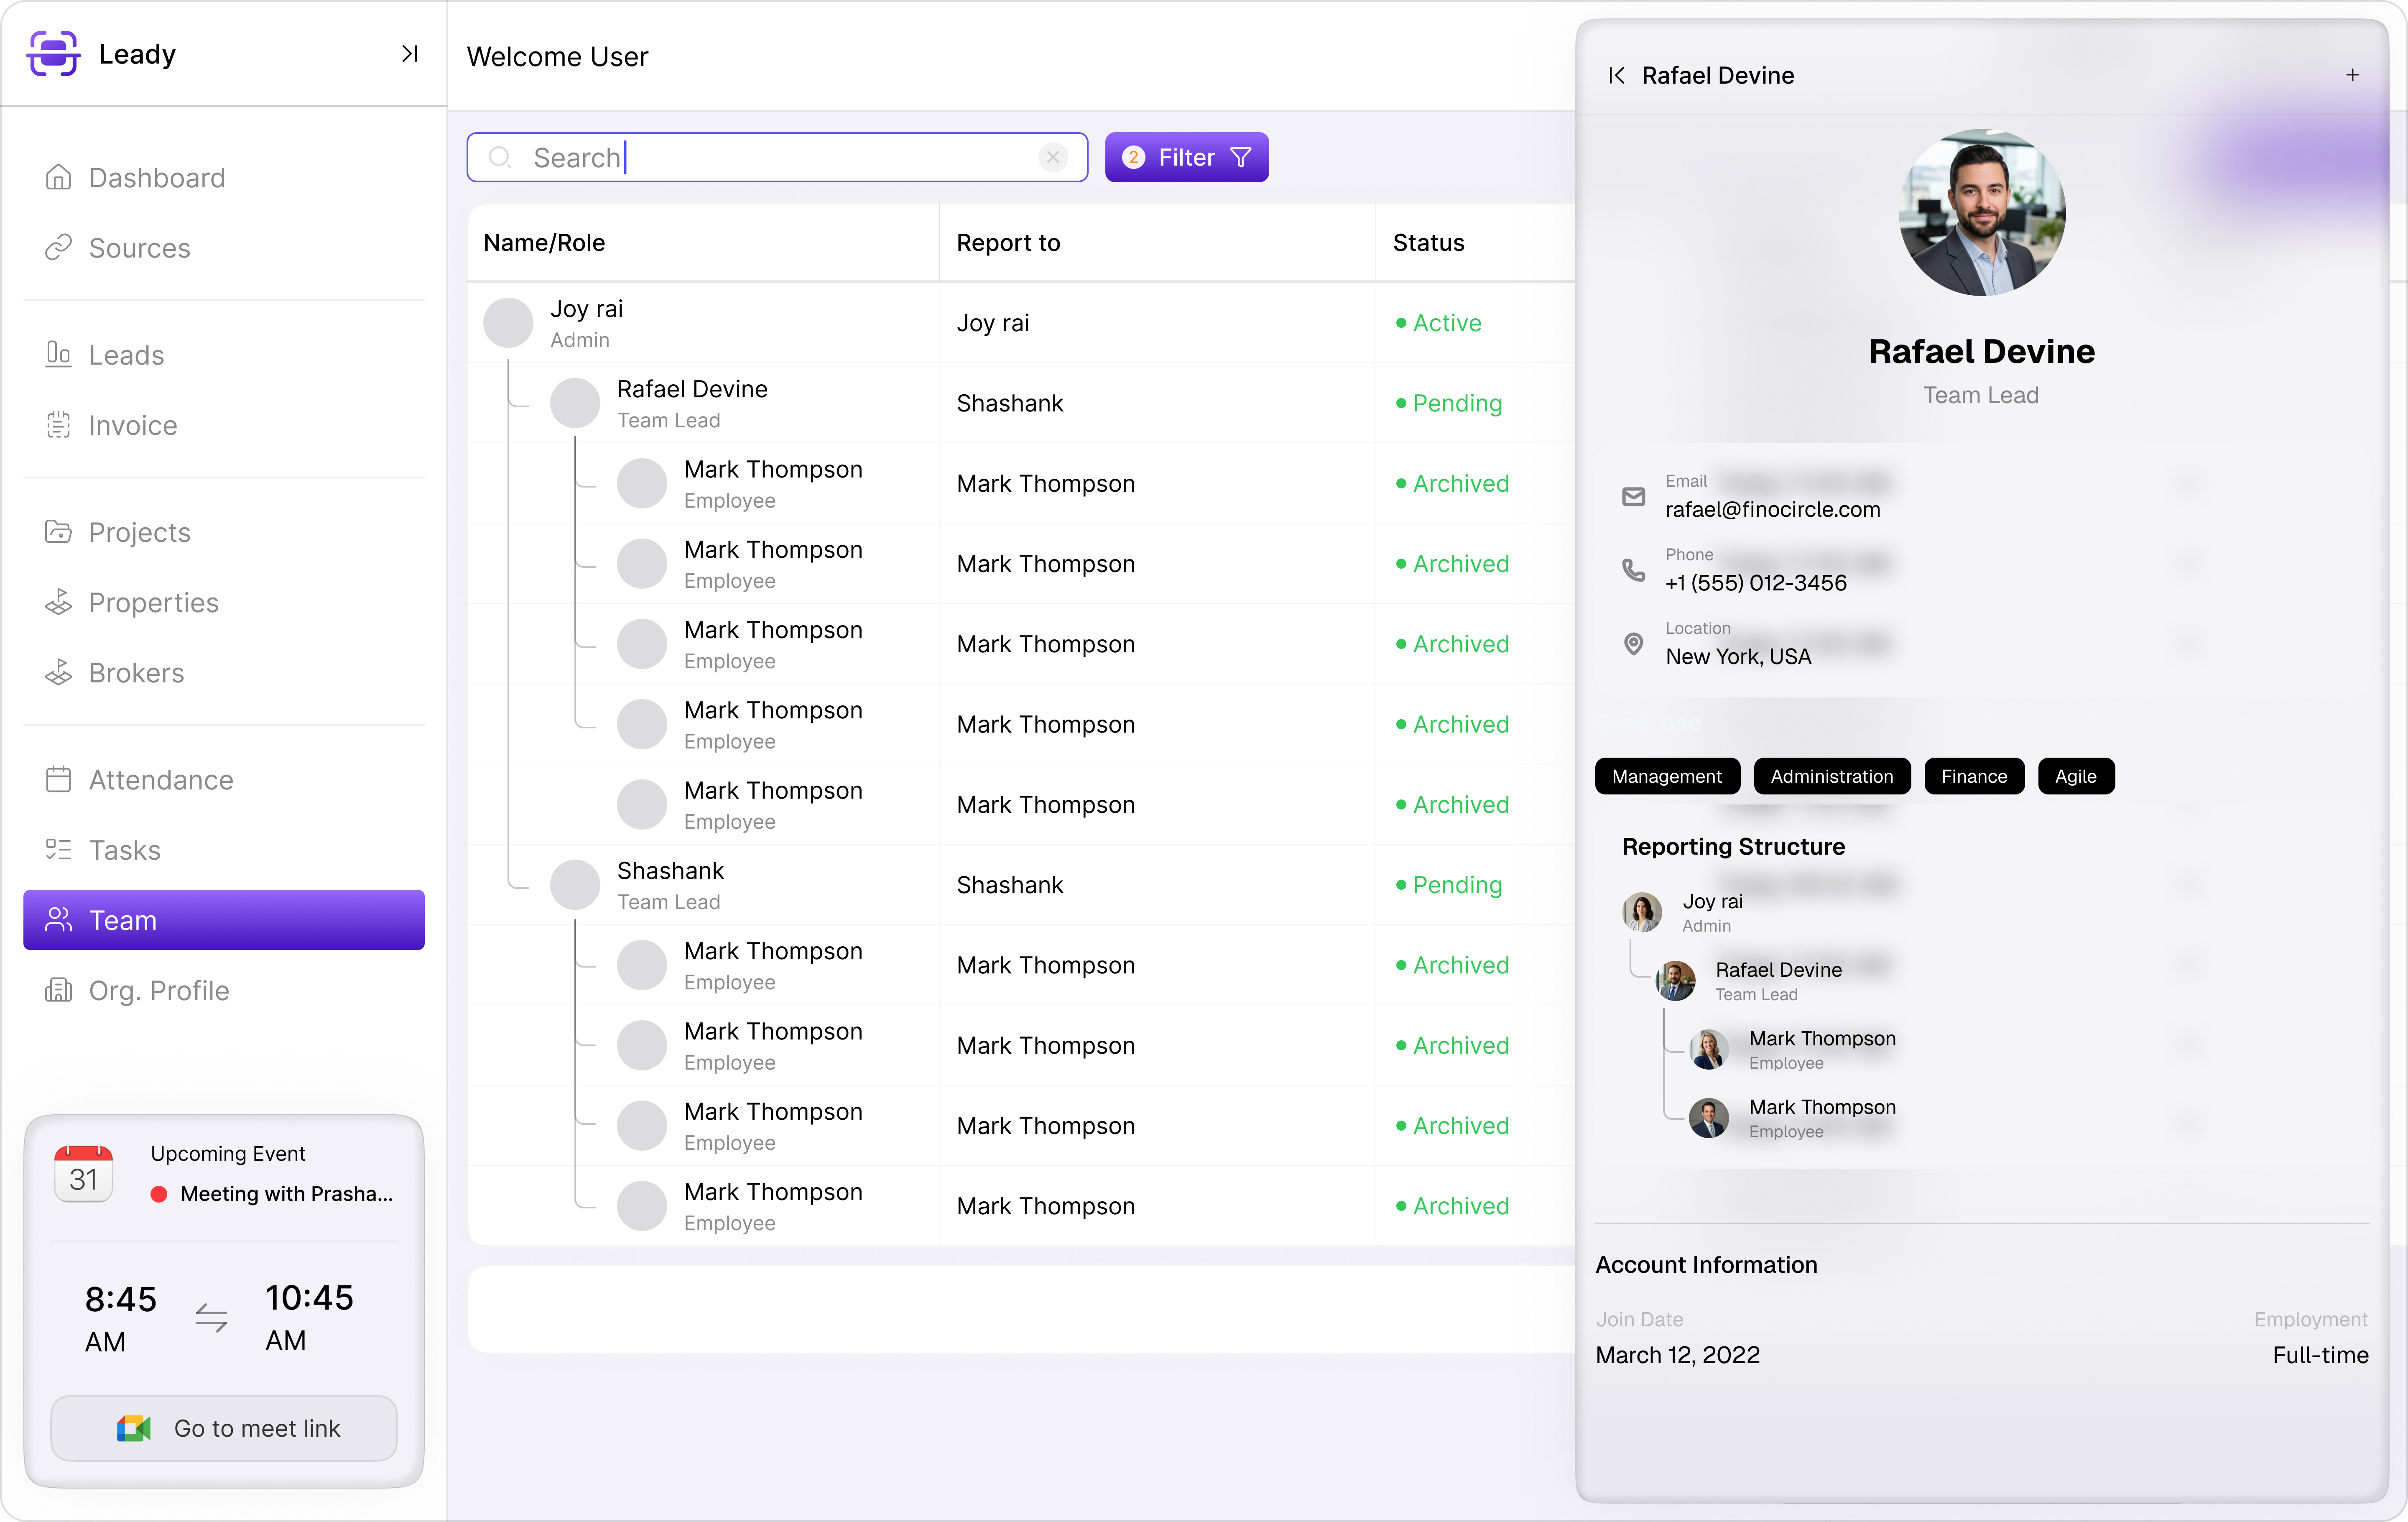
Task: Click the Management tag
Action: point(1667,777)
